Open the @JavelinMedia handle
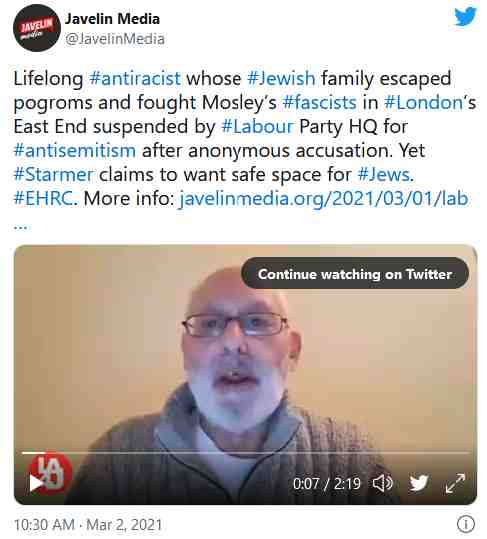Image resolution: width=487 pixels, height=539 pixels. pyautogui.click(x=114, y=39)
